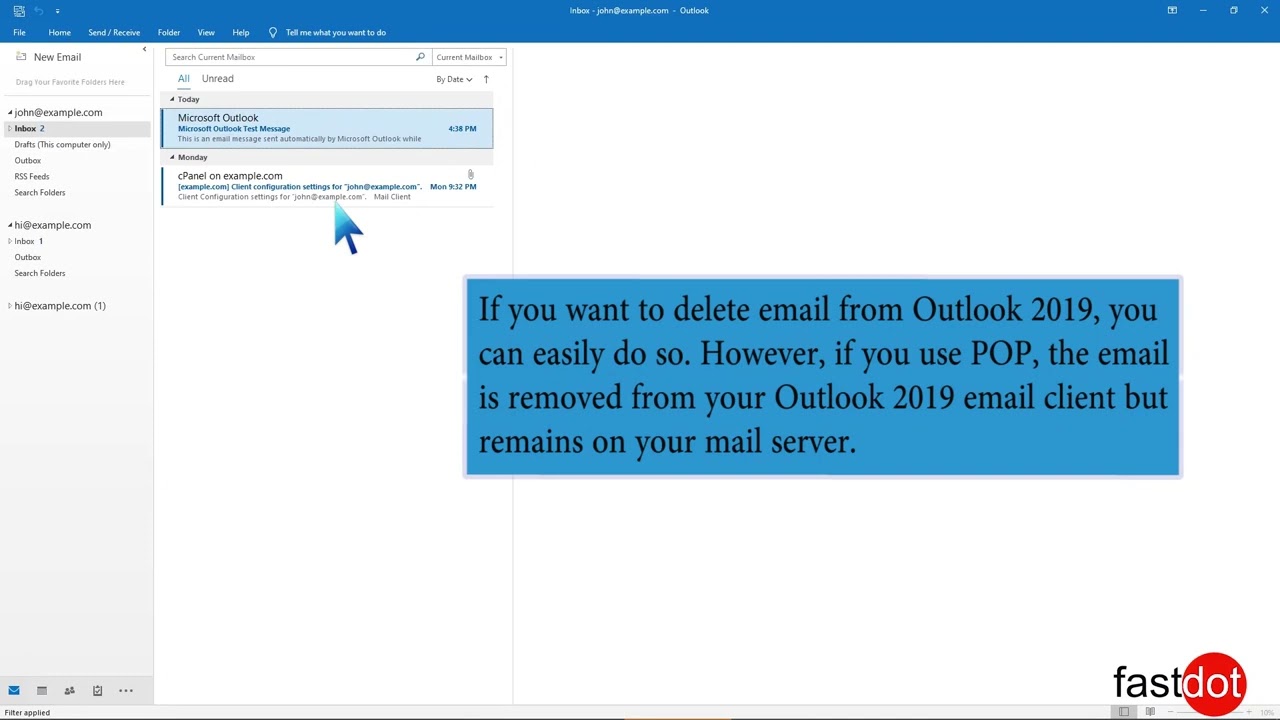Select the Folder ribbon tab
Screen dimensions: 1280x720
168,32
